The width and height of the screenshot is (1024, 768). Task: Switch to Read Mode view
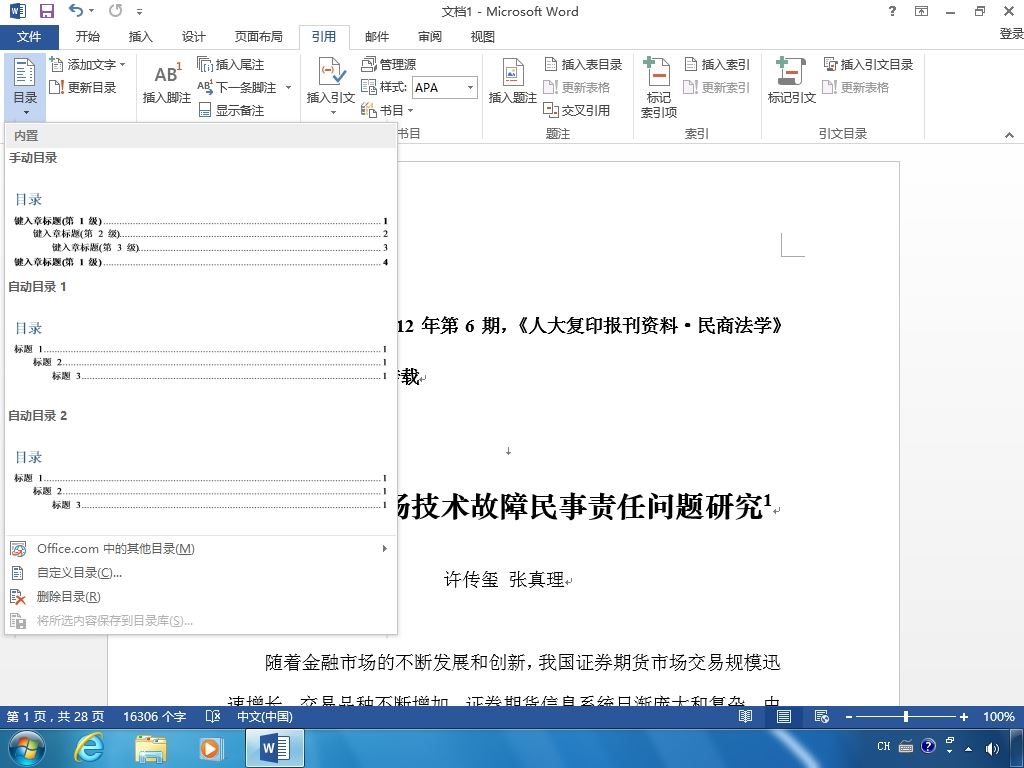[x=745, y=716]
